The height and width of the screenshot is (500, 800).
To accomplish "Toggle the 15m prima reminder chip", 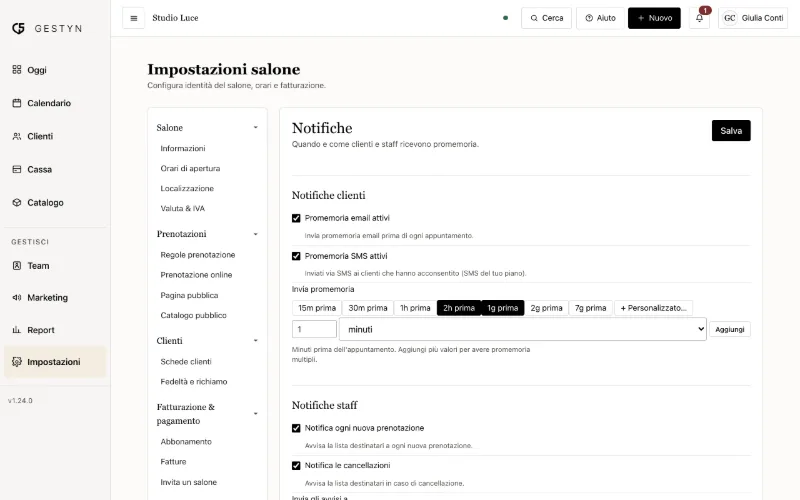I will point(317,308).
